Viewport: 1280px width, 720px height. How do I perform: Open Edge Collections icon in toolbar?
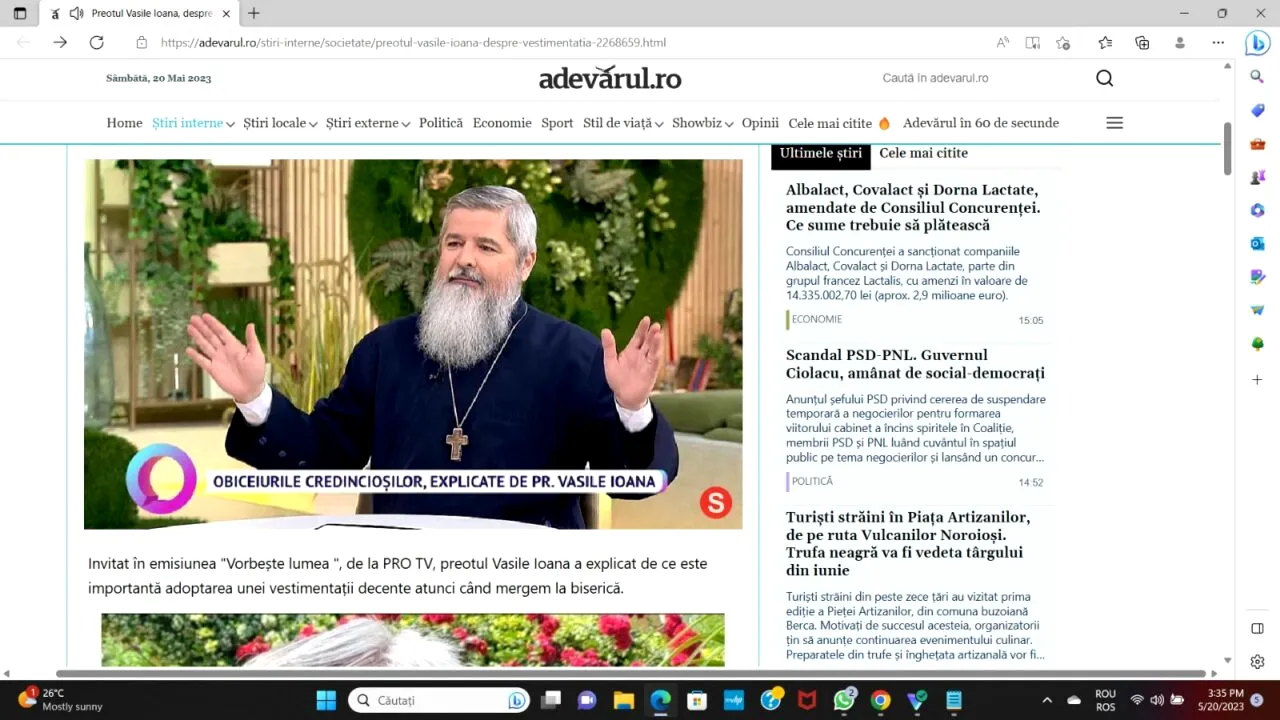pyautogui.click(x=1142, y=42)
